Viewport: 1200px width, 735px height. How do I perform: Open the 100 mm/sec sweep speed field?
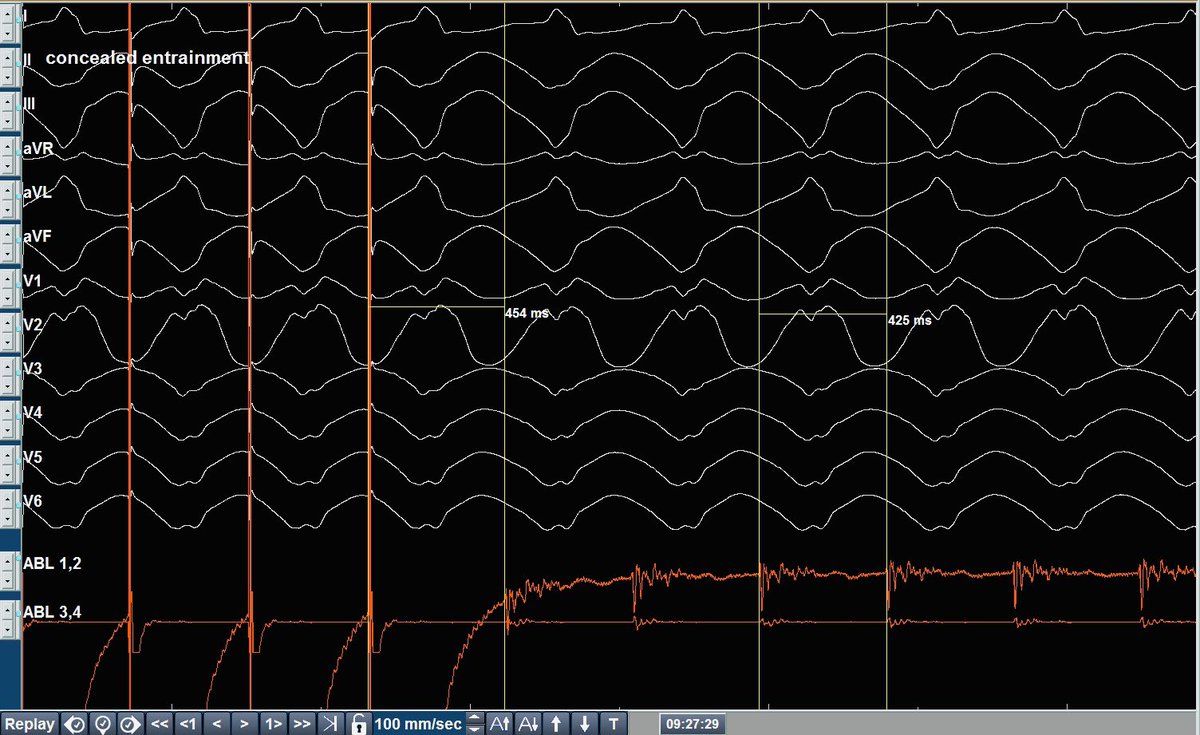419,724
